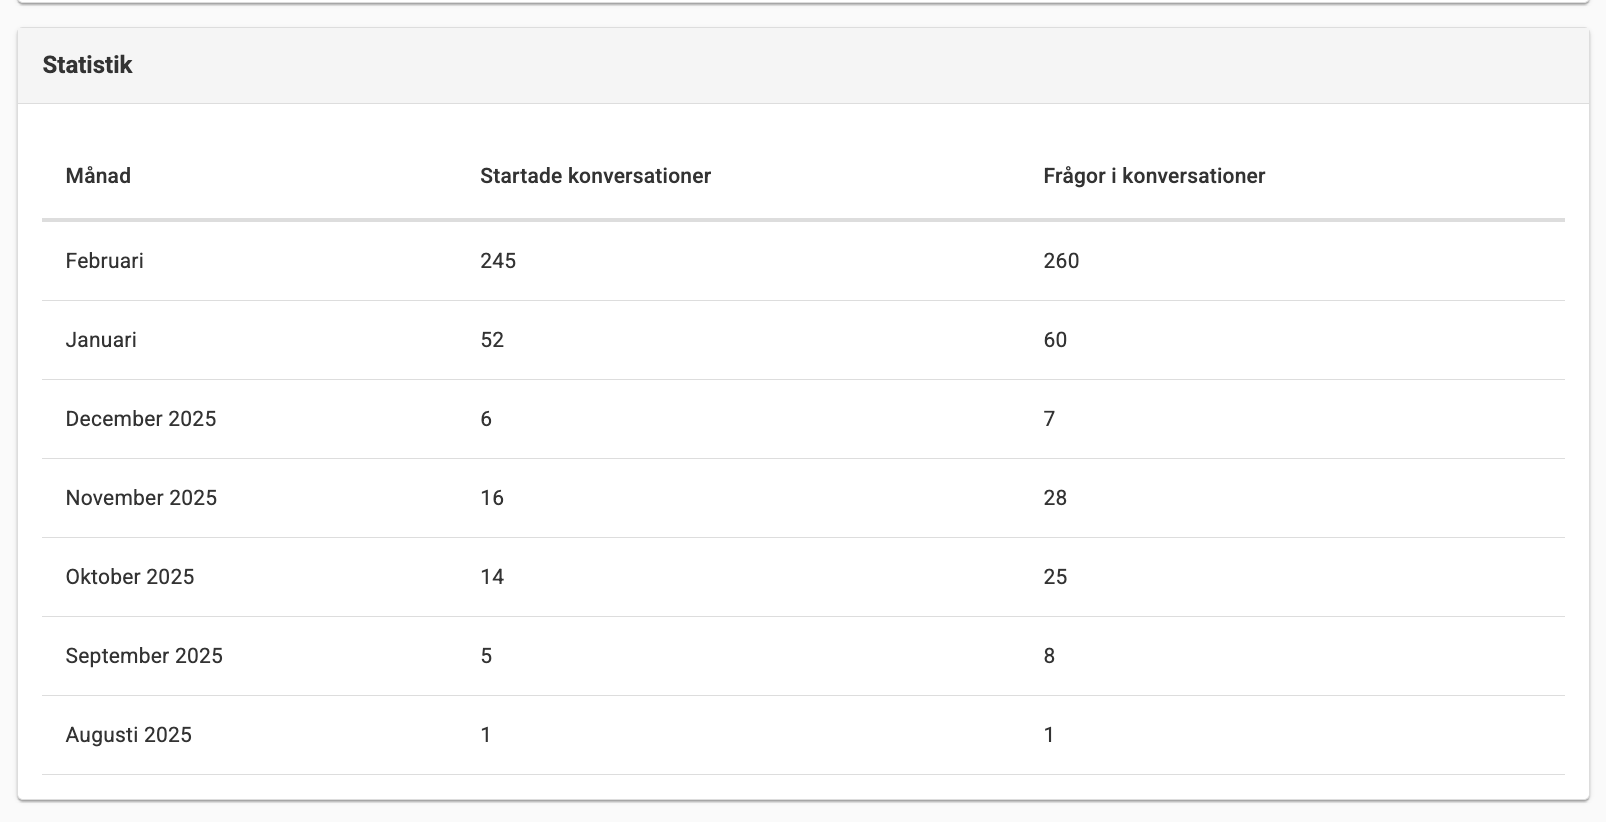Select the value 52 for Januari
Image resolution: width=1606 pixels, height=822 pixels.
[x=492, y=340]
